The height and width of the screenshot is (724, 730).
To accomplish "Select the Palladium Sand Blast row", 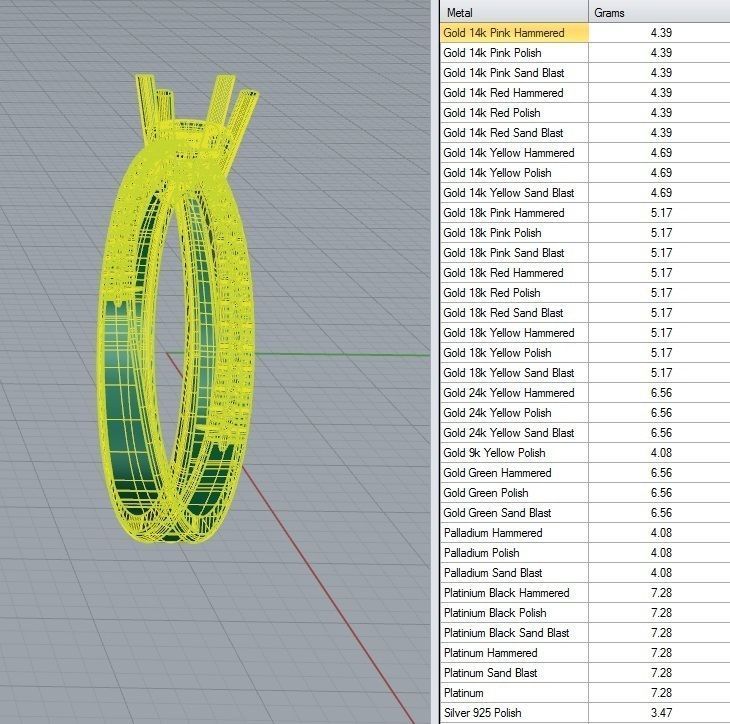I will click(585, 574).
